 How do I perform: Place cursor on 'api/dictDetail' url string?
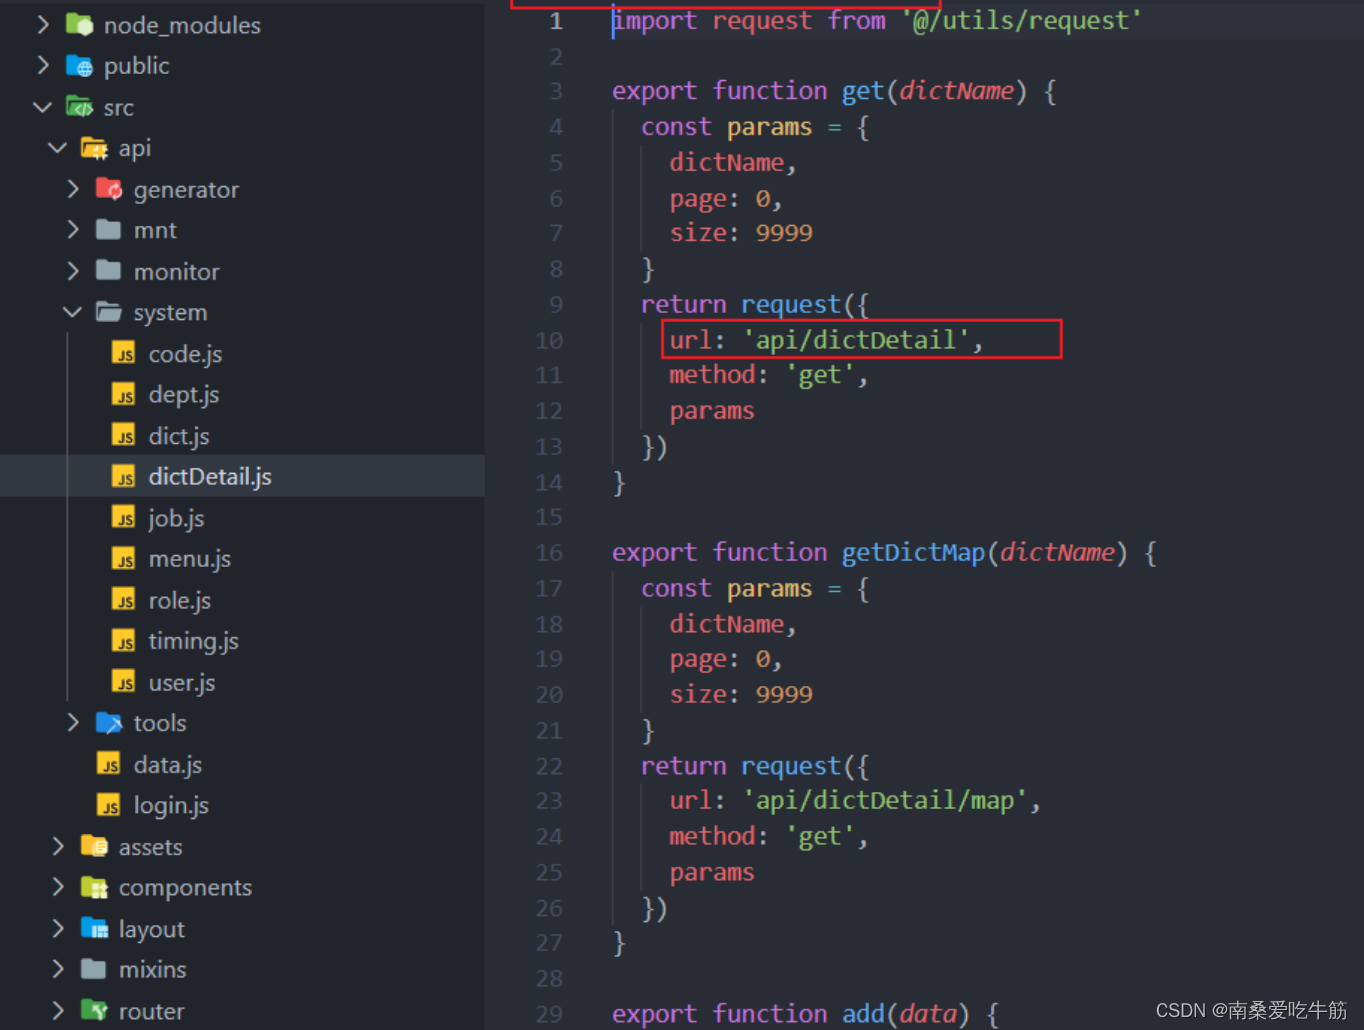[855, 340]
